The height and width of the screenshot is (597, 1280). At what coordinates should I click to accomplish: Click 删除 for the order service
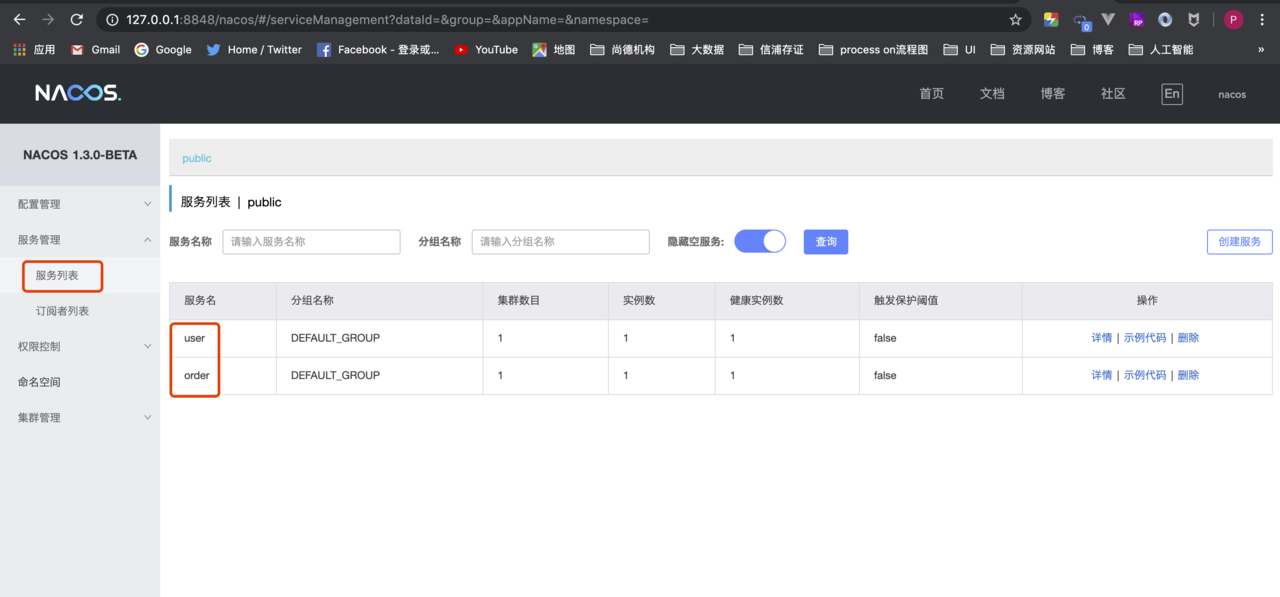(1188, 375)
